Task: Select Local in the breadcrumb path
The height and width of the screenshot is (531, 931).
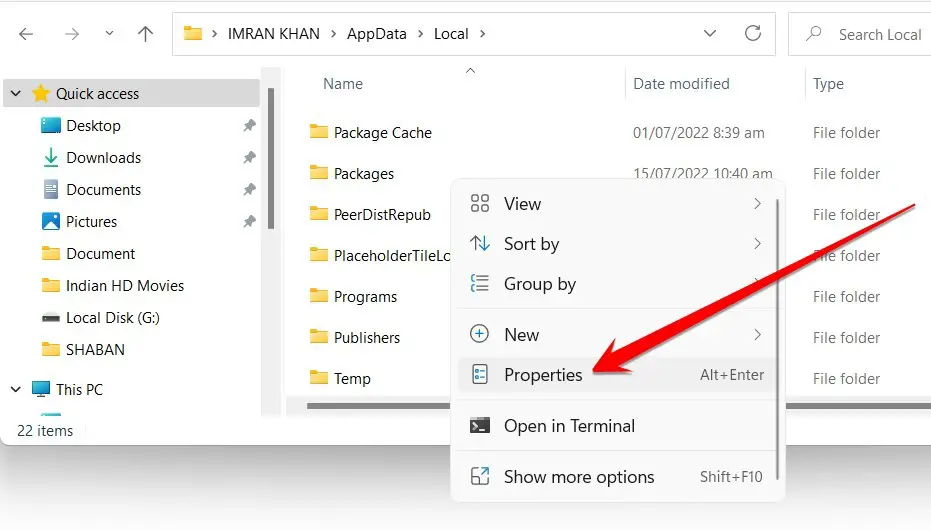Action: click(x=451, y=34)
